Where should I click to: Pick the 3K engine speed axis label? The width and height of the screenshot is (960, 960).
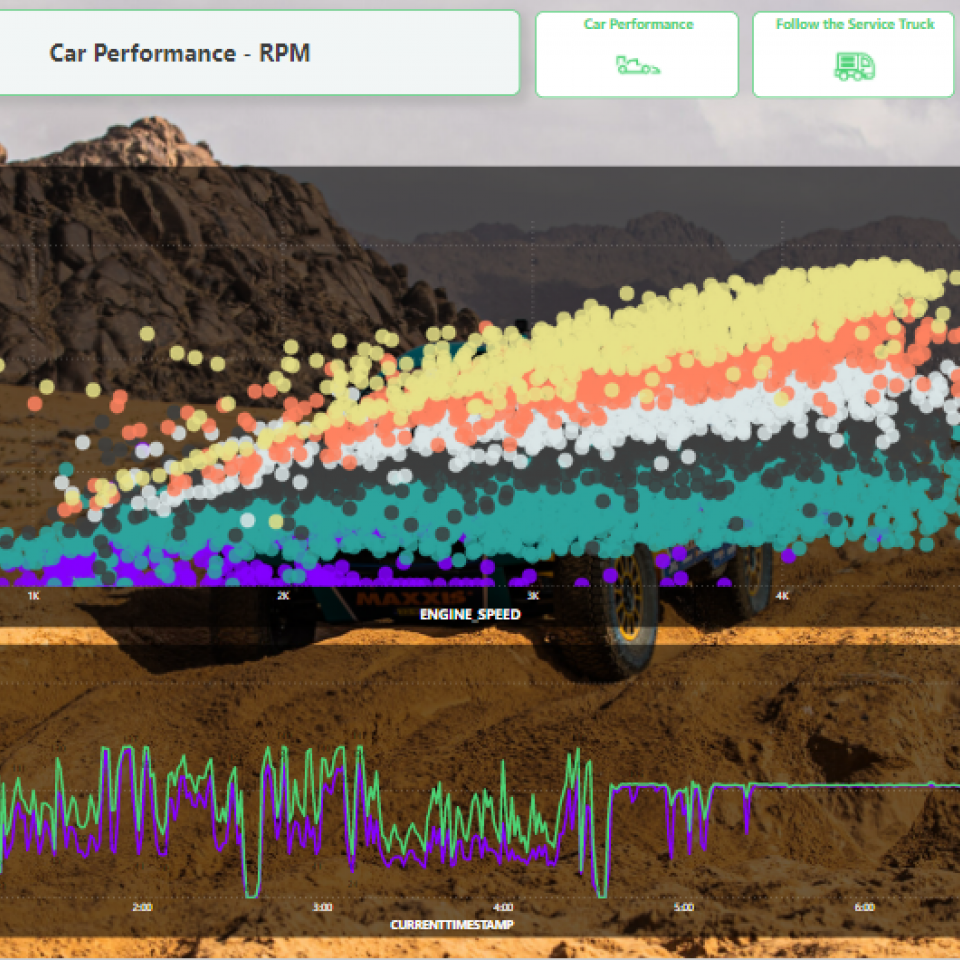click(533, 596)
